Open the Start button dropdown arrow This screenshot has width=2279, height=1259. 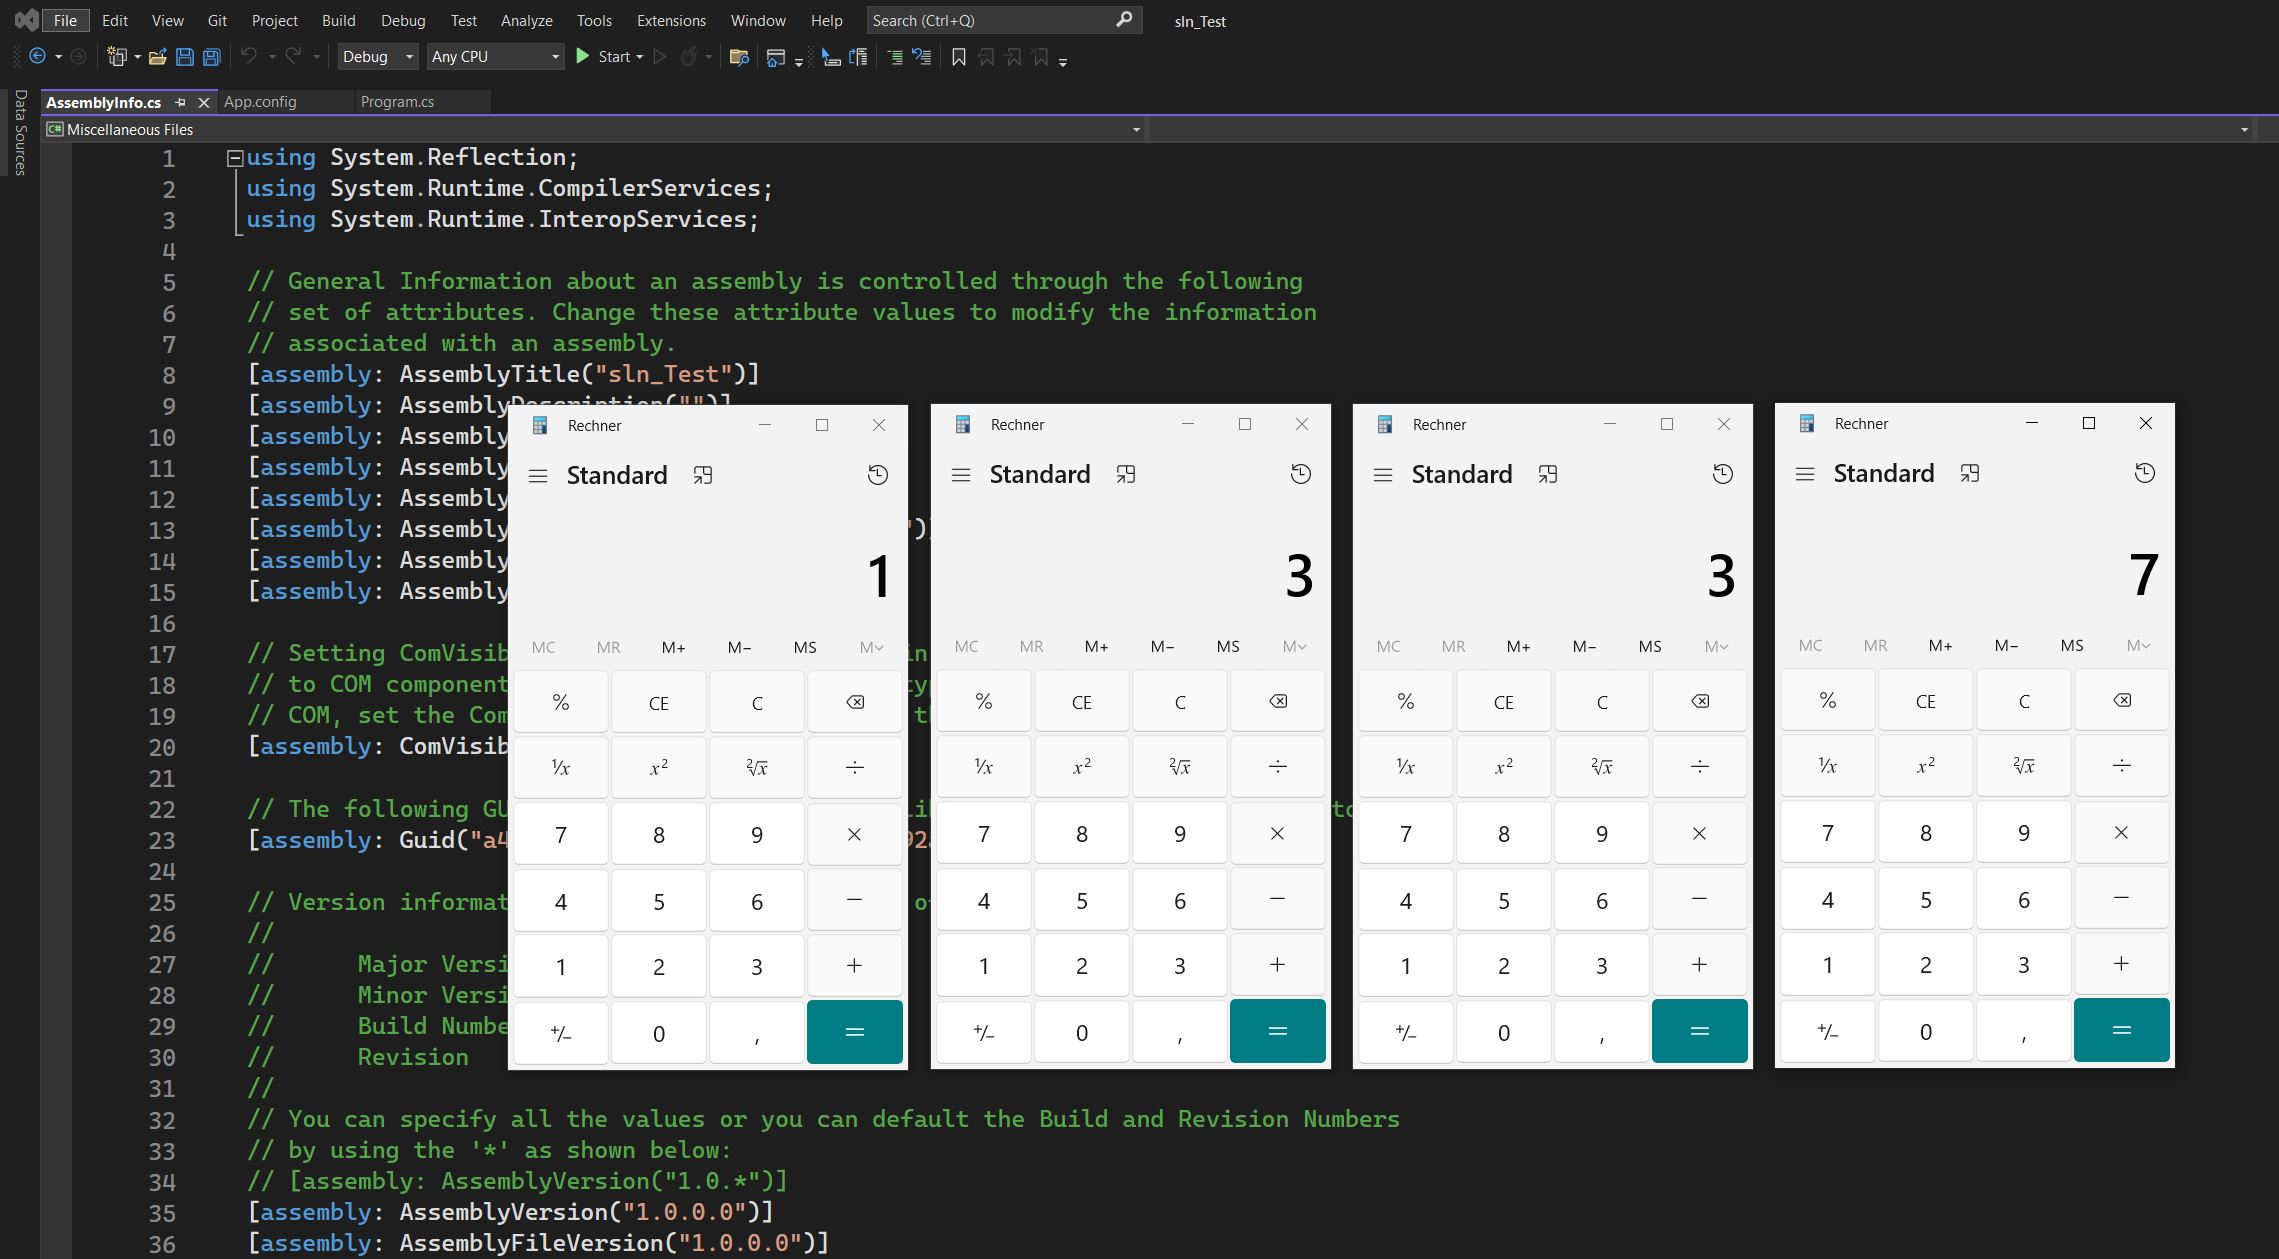pyautogui.click(x=639, y=57)
